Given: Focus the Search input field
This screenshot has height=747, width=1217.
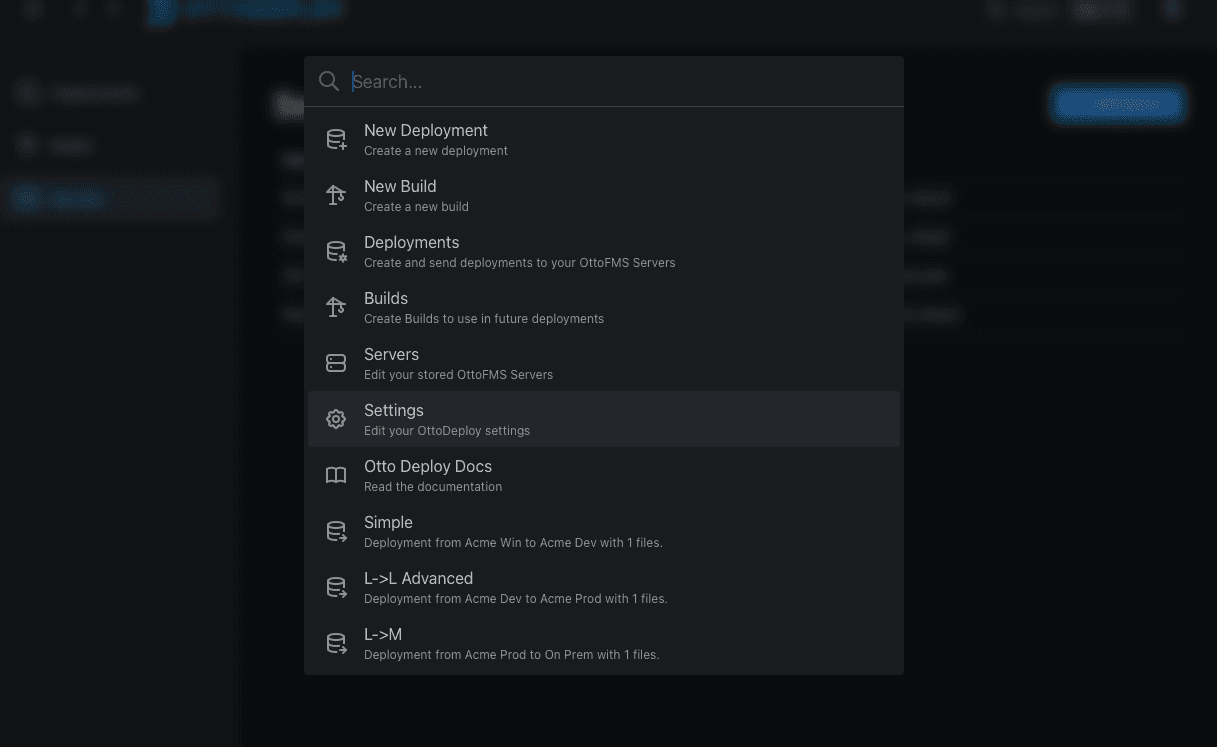Looking at the screenshot, I should (620, 82).
